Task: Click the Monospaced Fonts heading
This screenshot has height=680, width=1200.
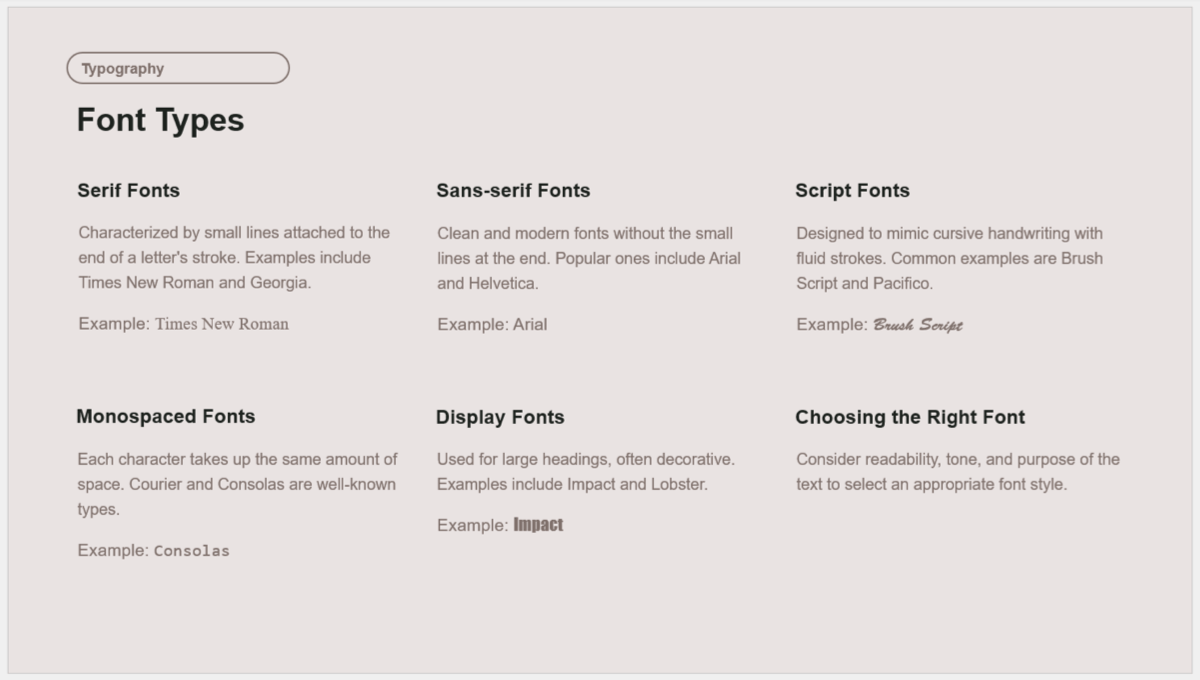Action: pyautogui.click(x=165, y=416)
